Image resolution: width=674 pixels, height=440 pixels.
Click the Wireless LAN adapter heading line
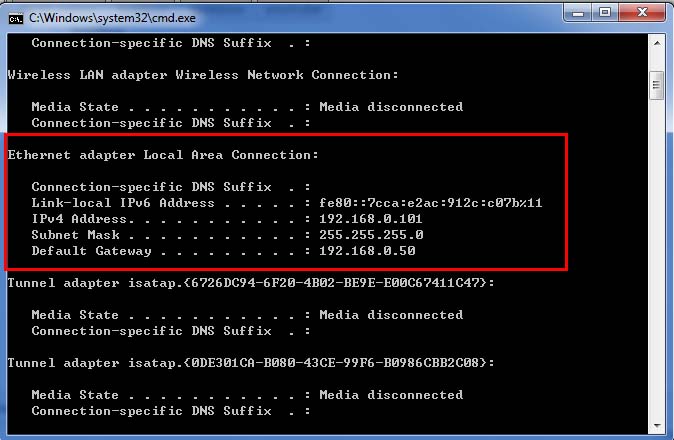pos(203,75)
